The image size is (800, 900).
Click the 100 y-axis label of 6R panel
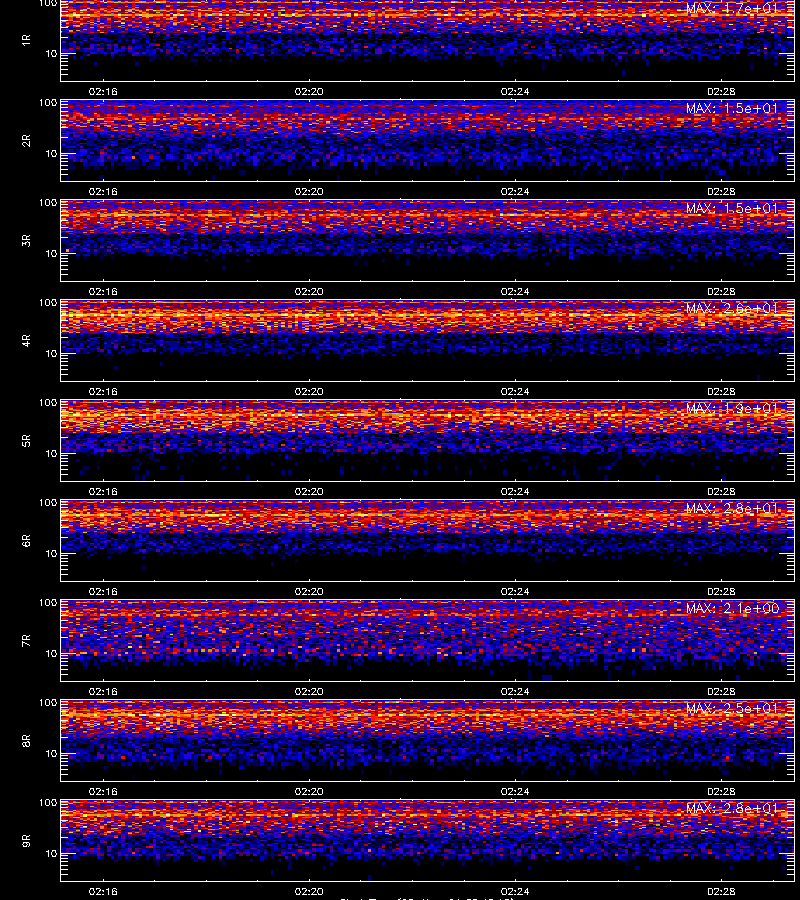pyautogui.click(x=48, y=503)
